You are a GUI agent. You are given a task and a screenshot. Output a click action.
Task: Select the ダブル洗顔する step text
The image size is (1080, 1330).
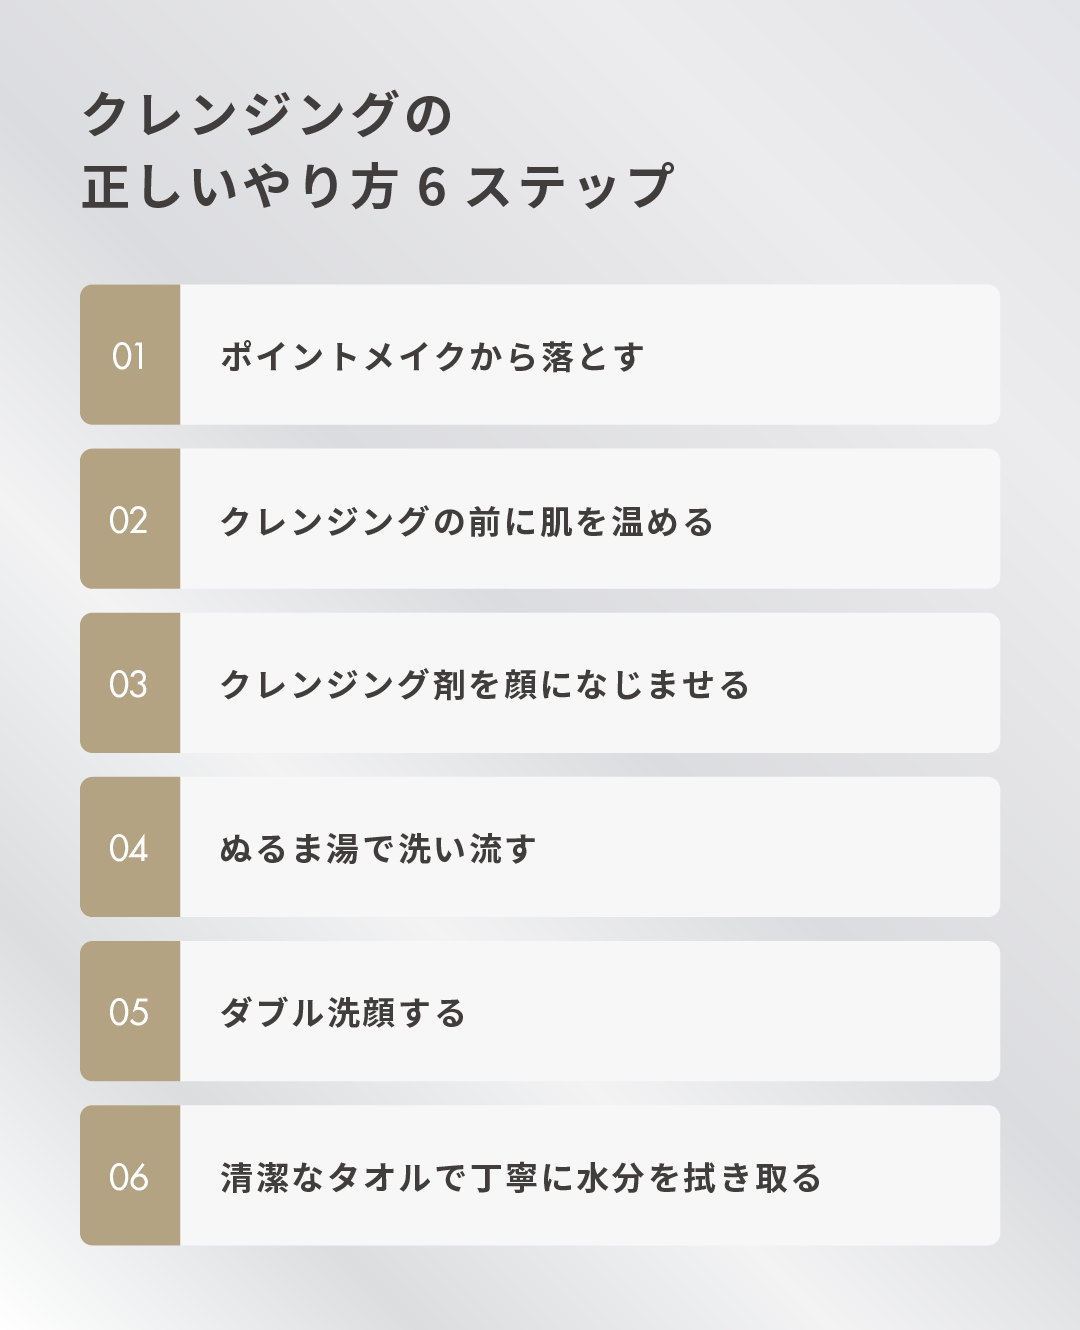click(343, 1012)
